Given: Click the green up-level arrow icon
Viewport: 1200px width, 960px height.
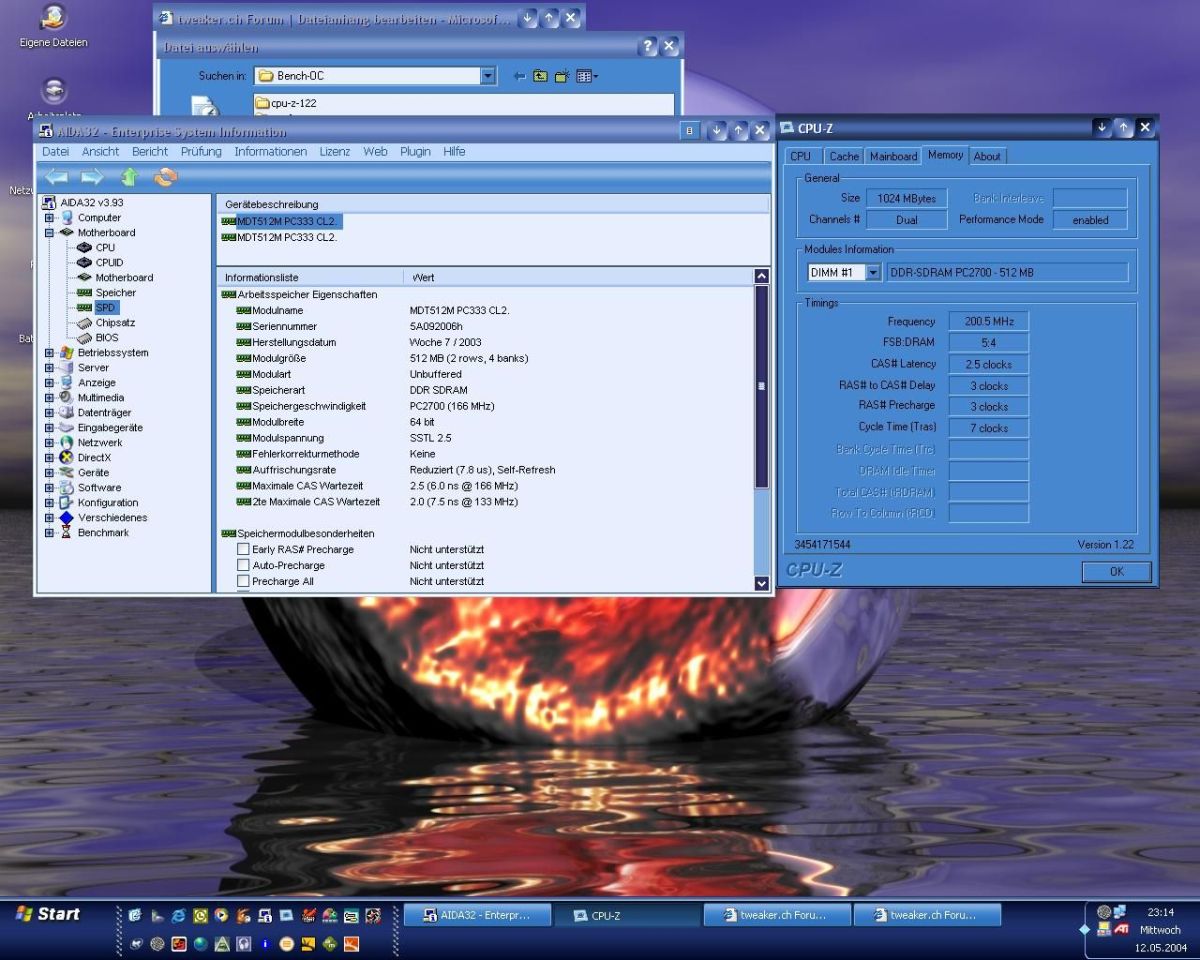Looking at the screenshot, I should (x=129, y=177).
